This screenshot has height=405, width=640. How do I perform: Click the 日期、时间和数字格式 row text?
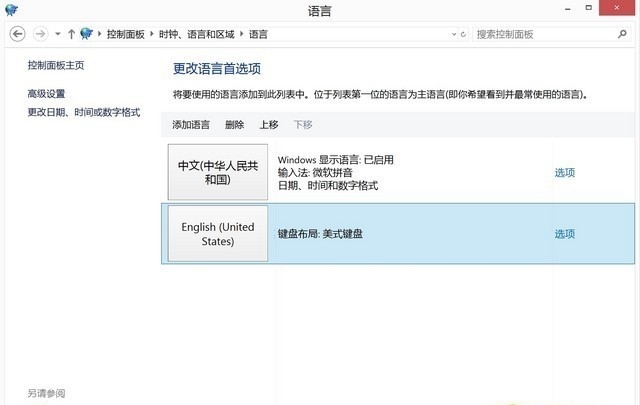[328, 186]
